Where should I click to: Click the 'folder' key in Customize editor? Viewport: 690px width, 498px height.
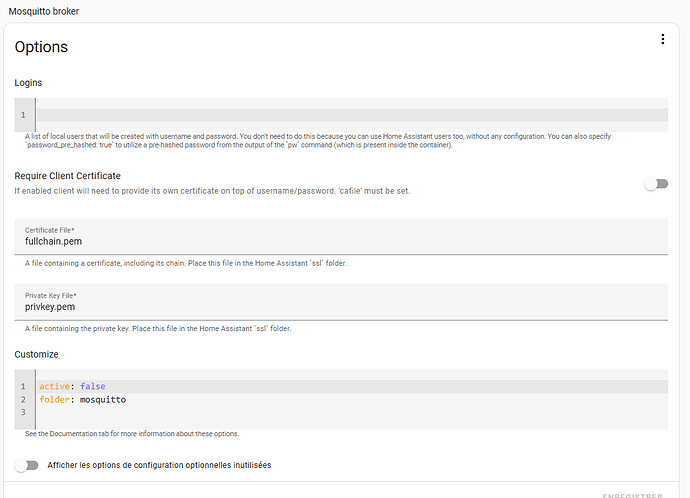coord(55,400)
